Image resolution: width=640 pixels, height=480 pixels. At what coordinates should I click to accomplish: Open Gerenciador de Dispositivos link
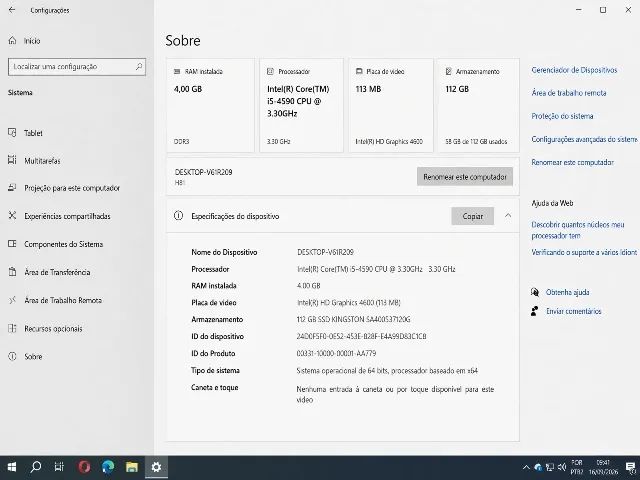pyautogui.click(x=574, y=70)
